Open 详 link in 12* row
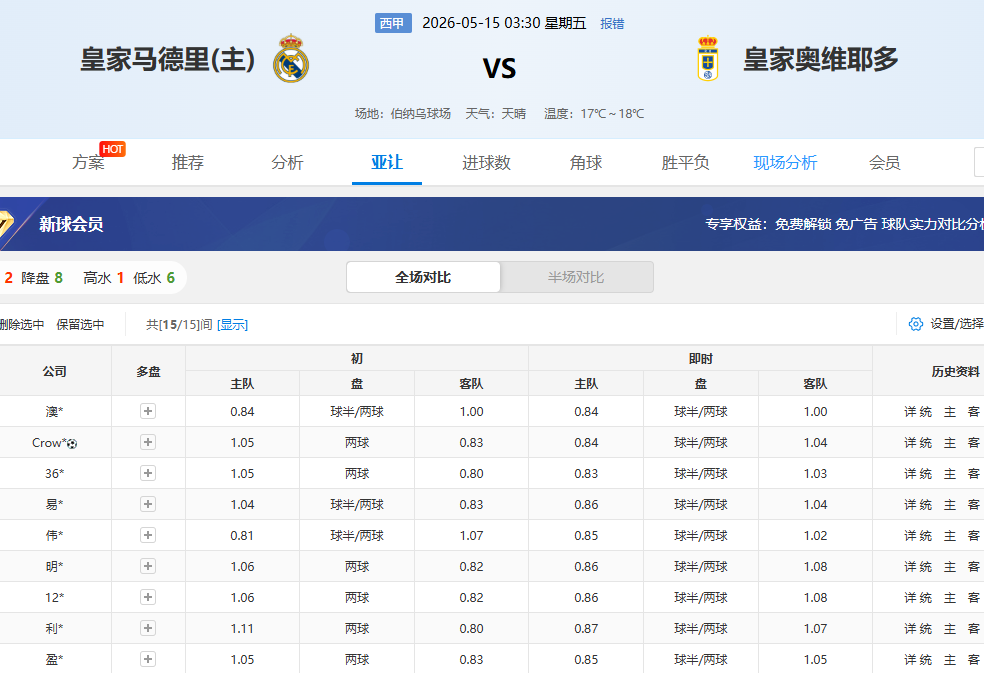 coord(910,598)
